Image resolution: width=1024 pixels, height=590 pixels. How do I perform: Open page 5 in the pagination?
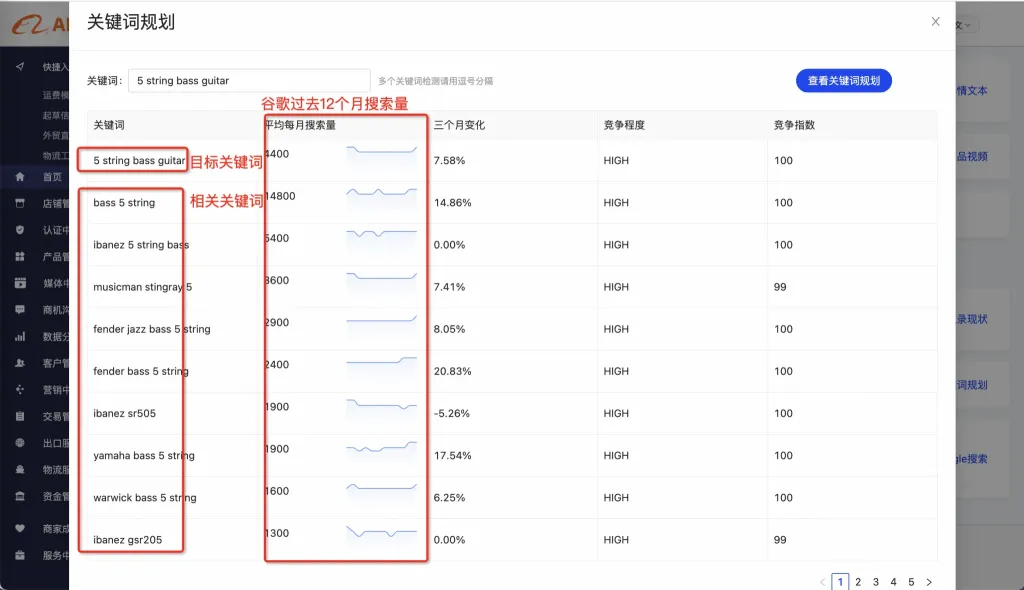click(910, 582)
